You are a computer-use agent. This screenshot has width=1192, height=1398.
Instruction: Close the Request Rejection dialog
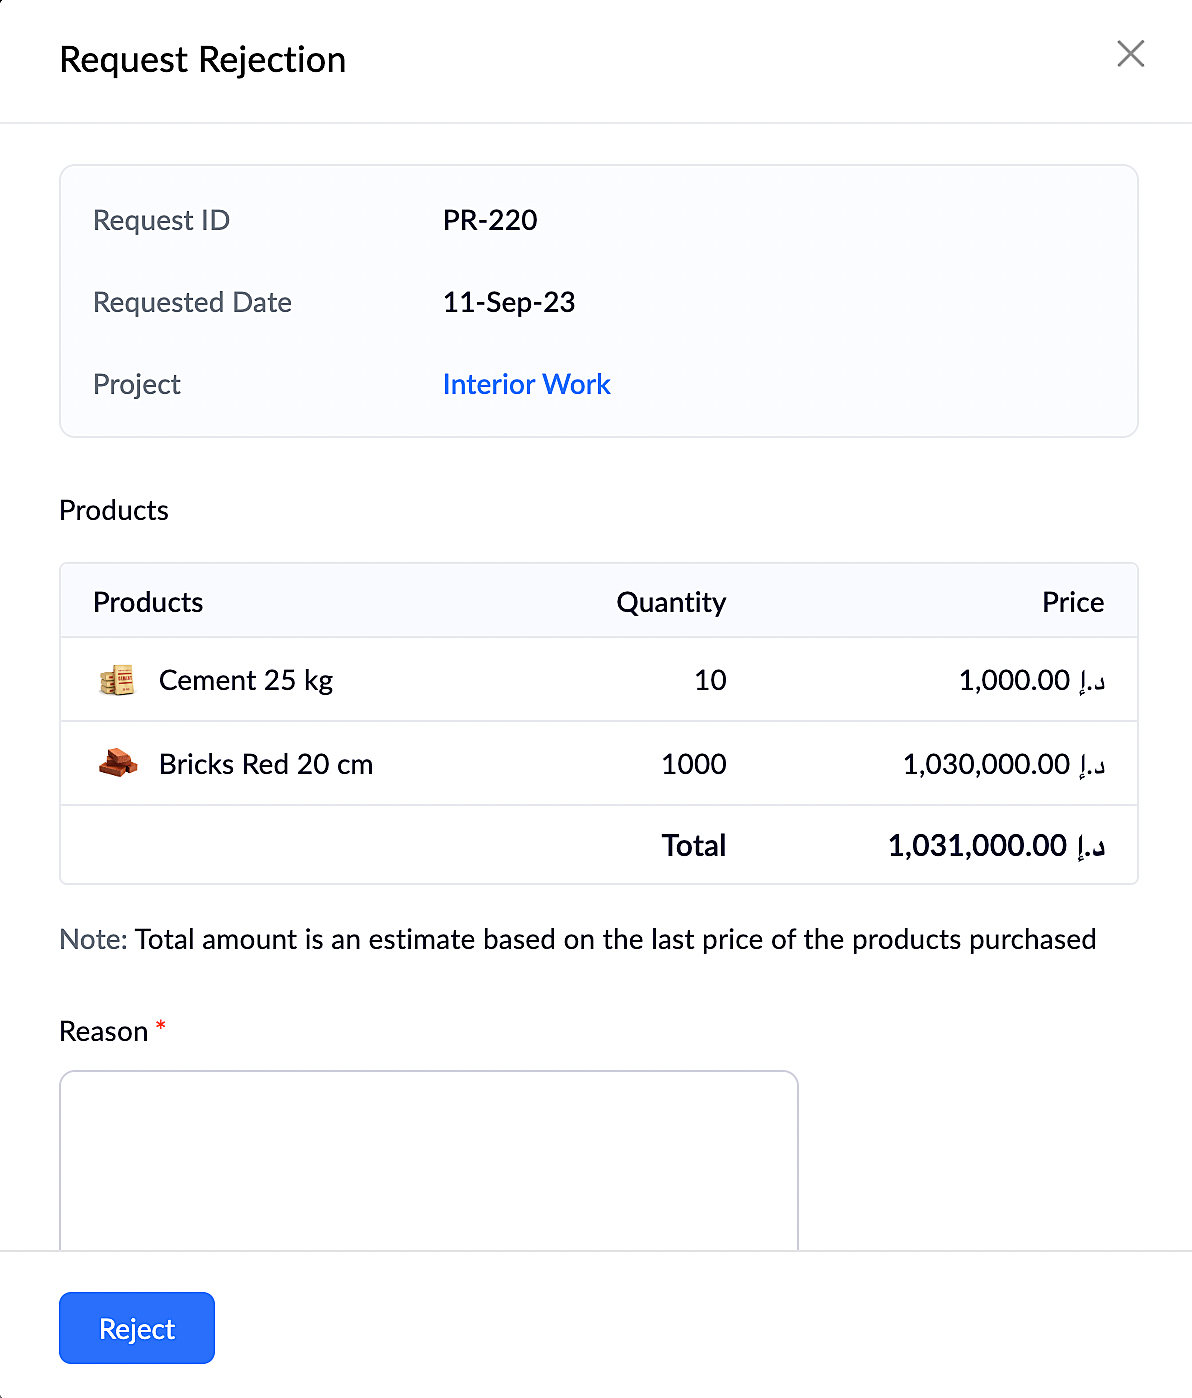(x=1130, y=54)
